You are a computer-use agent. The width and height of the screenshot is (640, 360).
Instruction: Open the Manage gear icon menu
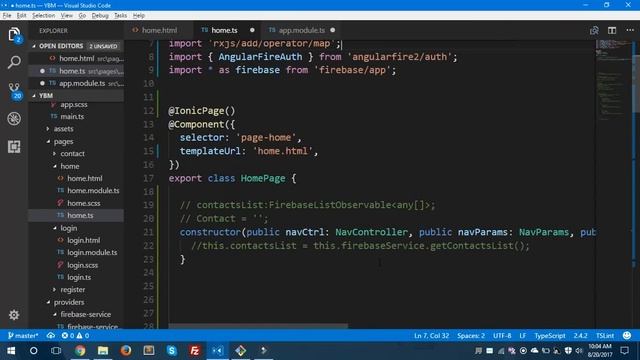(14, 315)
